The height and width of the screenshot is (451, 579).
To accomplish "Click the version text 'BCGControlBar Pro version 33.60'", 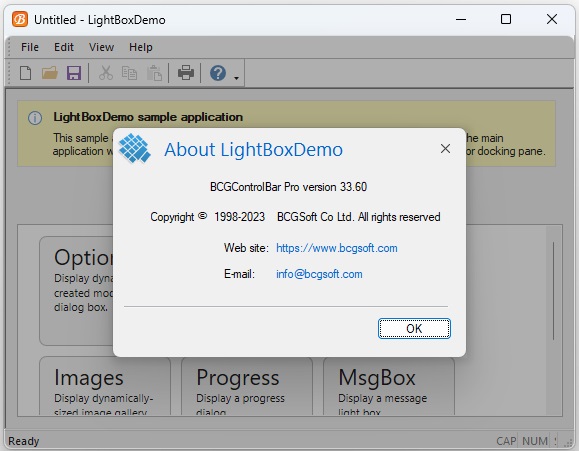I will coord(288,187).
